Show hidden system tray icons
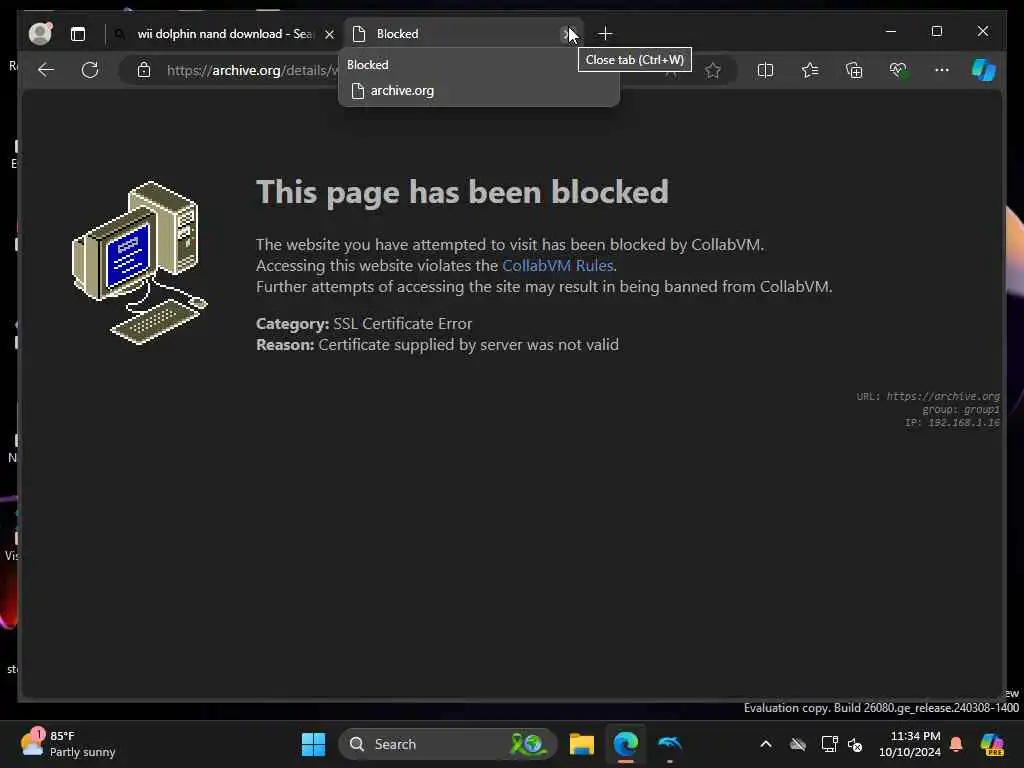 (x=766, y=744)
